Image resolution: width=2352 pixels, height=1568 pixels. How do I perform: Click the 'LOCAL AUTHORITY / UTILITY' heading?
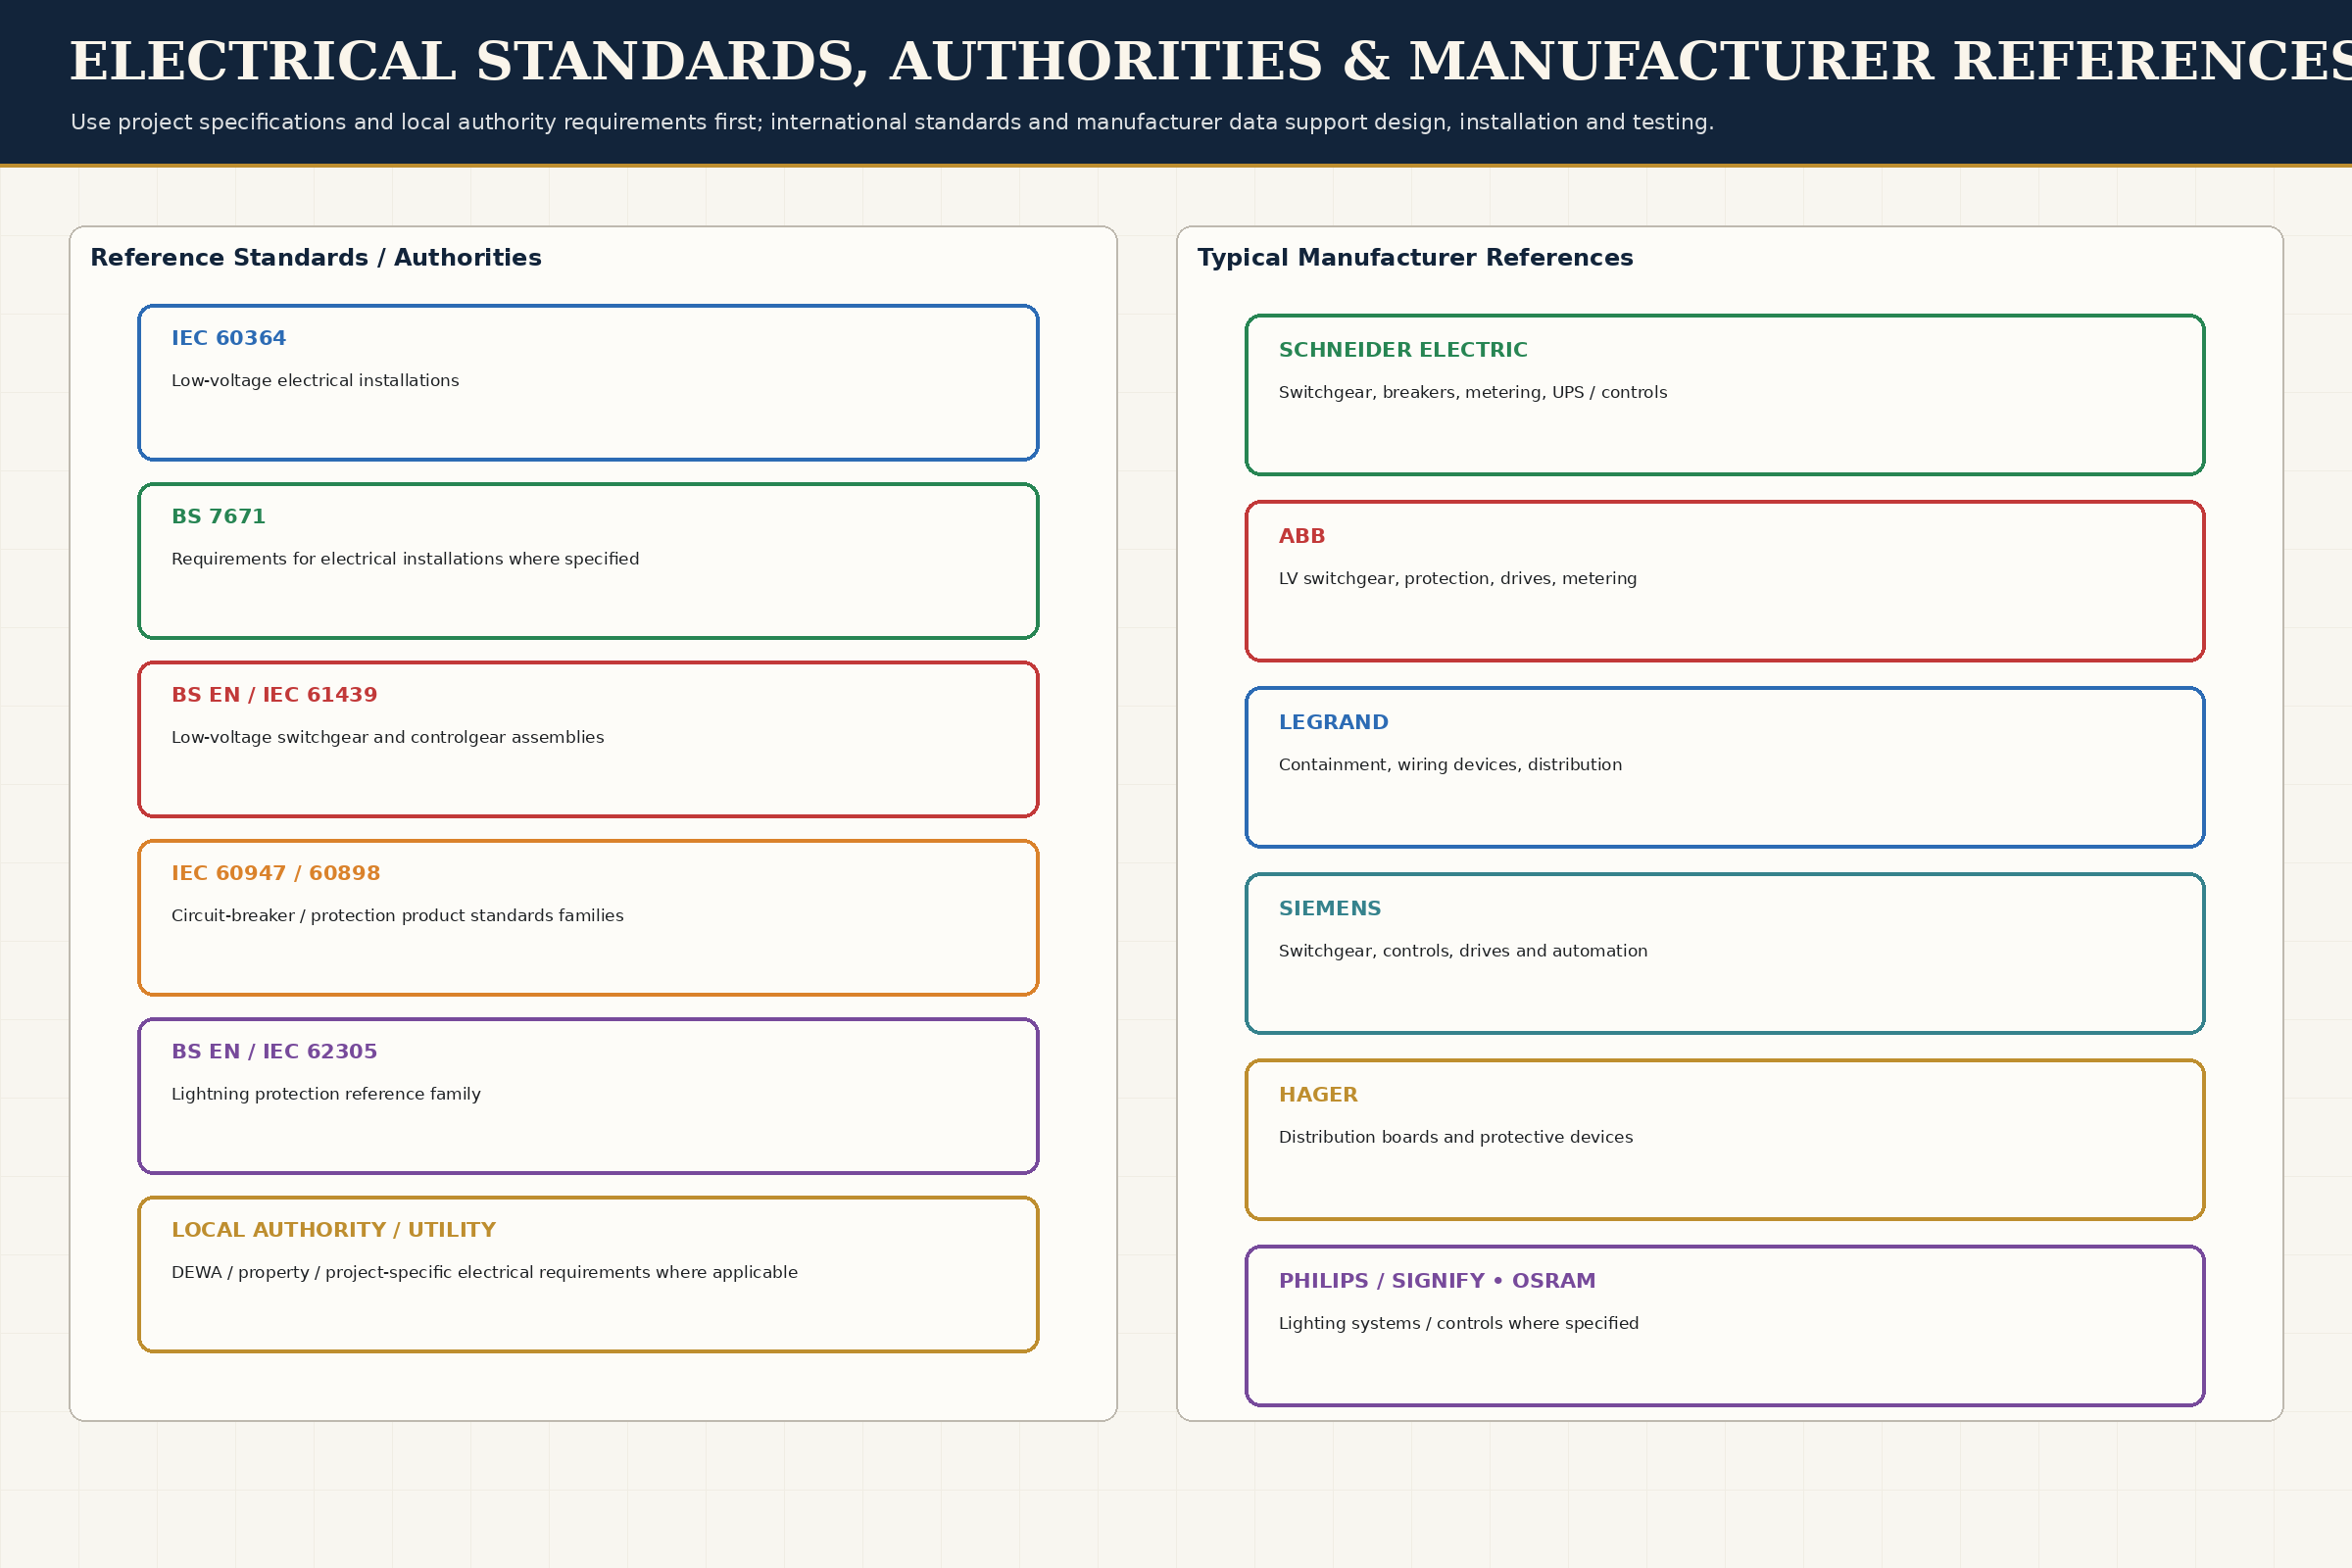(x=333, y=1230)
